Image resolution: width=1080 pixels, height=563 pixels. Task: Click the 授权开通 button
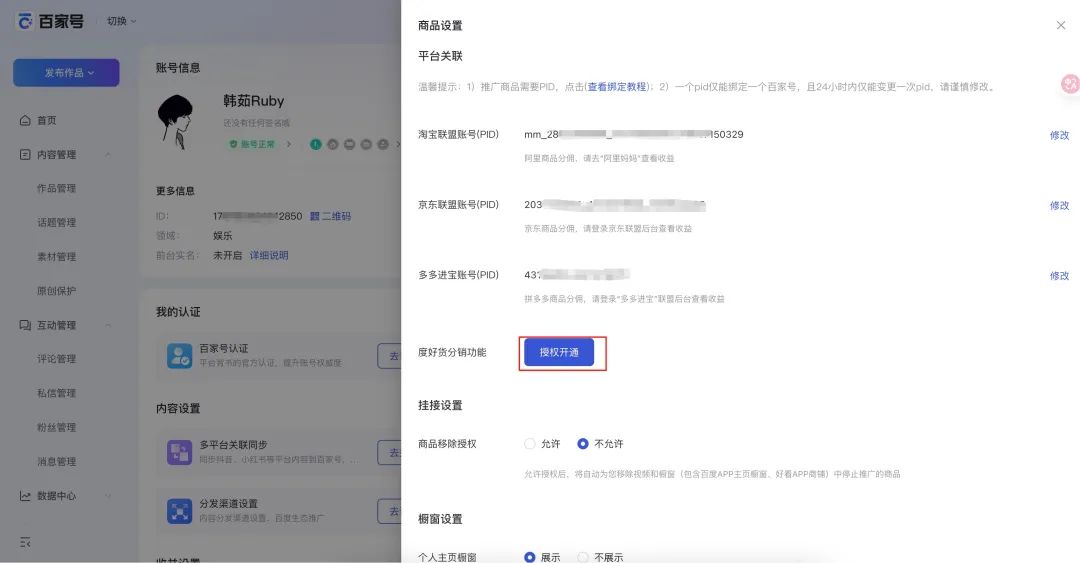click(x=559, y=352)
